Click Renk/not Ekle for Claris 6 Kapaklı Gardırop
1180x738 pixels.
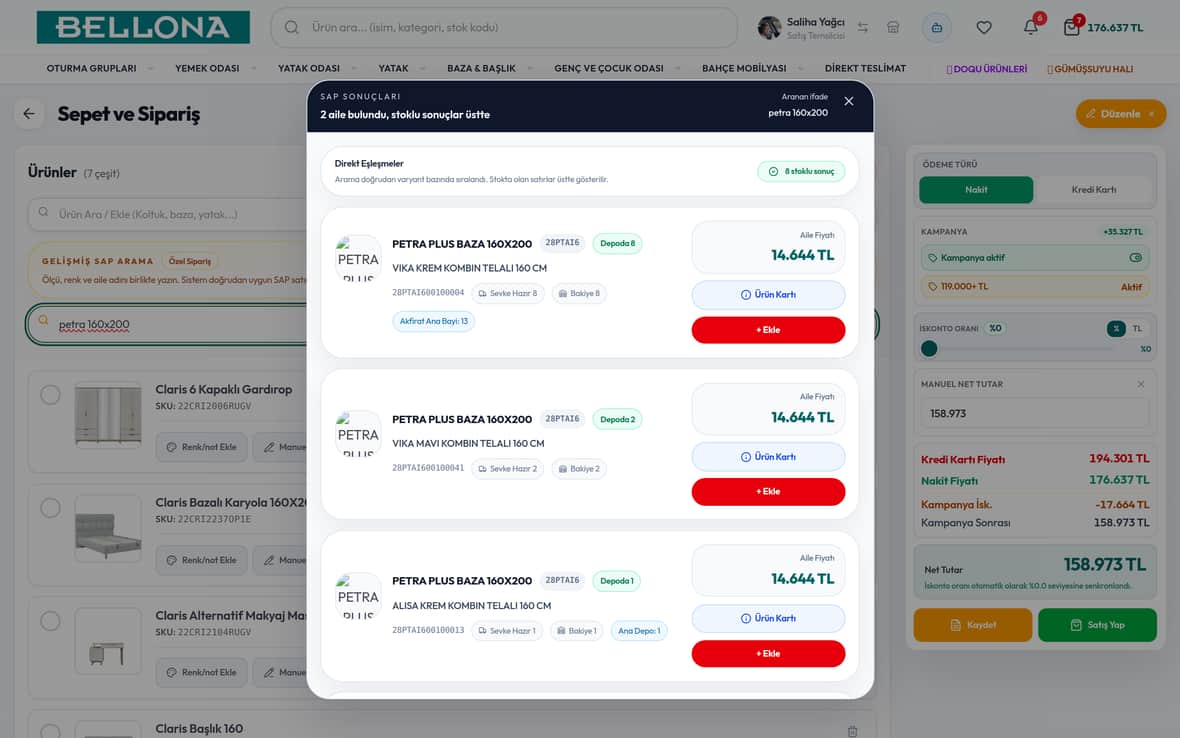point(201,447)
